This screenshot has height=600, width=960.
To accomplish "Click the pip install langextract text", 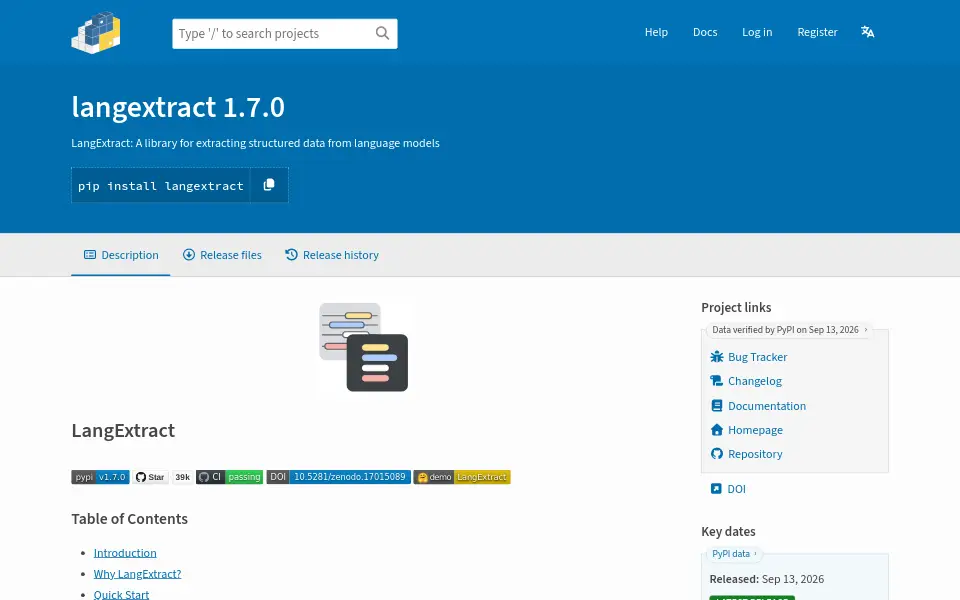I will pos(160,186).
